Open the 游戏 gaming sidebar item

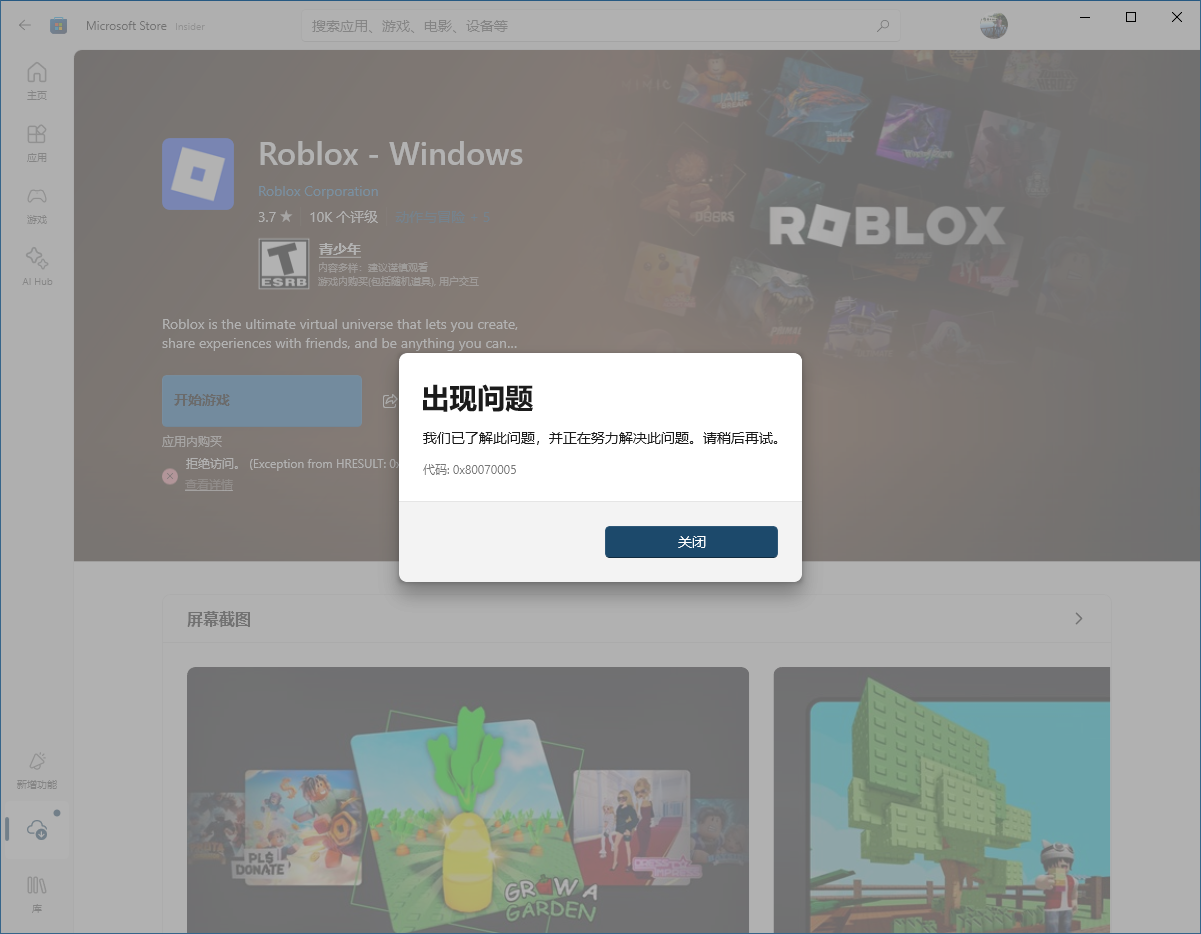tap(37, 205)
